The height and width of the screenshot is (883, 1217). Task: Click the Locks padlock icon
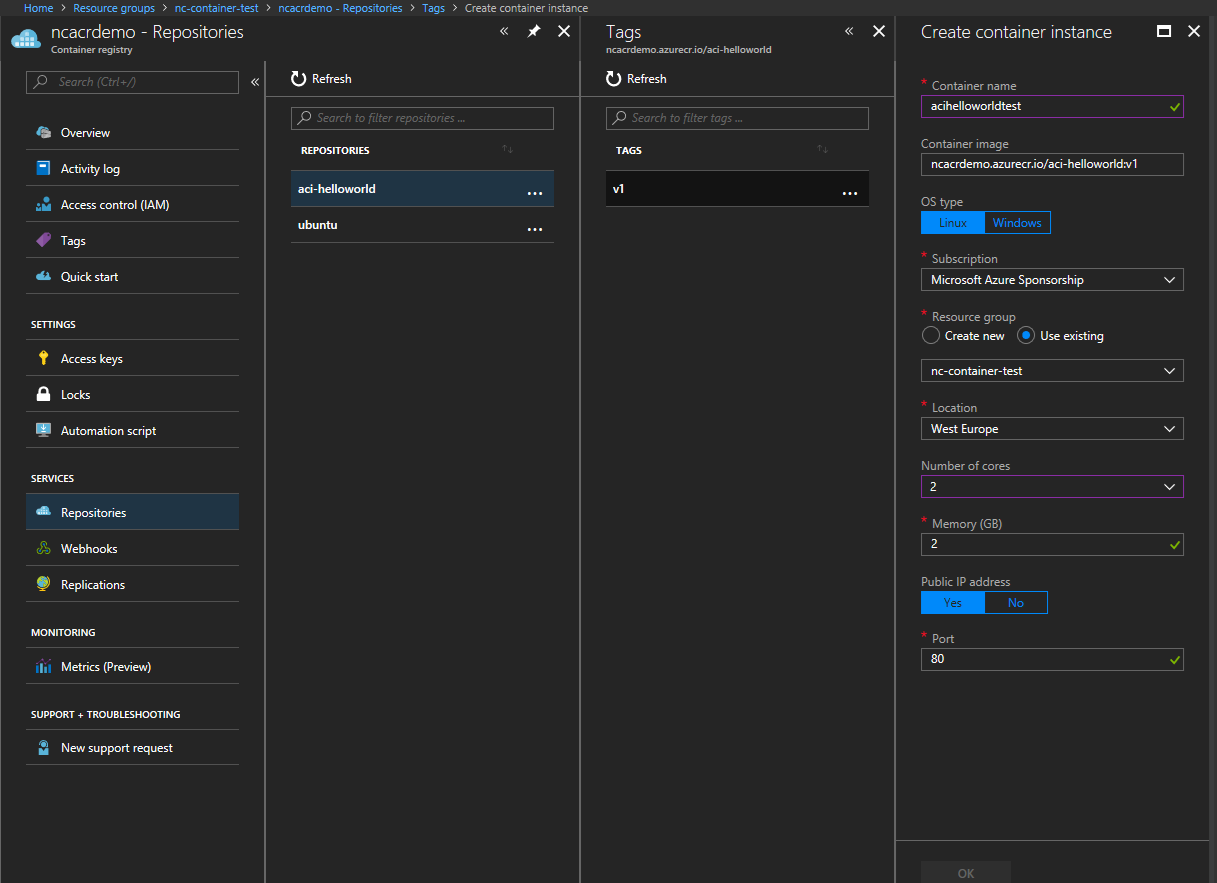coord(43,395)
